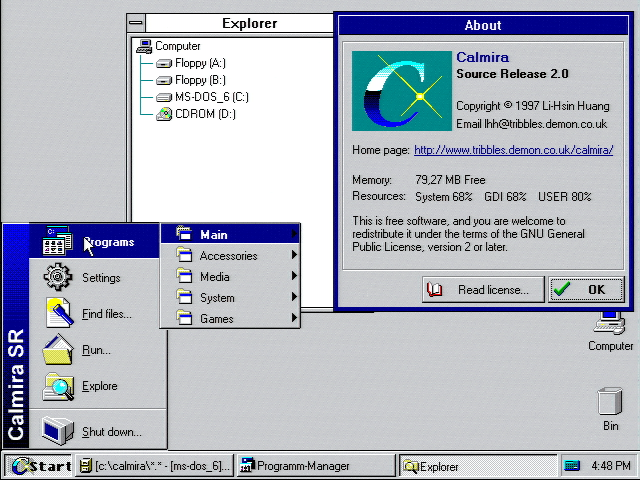Select the Main program group
Image resolution: width=640 pixels, height=480 pixels.
tap(213, 235)
